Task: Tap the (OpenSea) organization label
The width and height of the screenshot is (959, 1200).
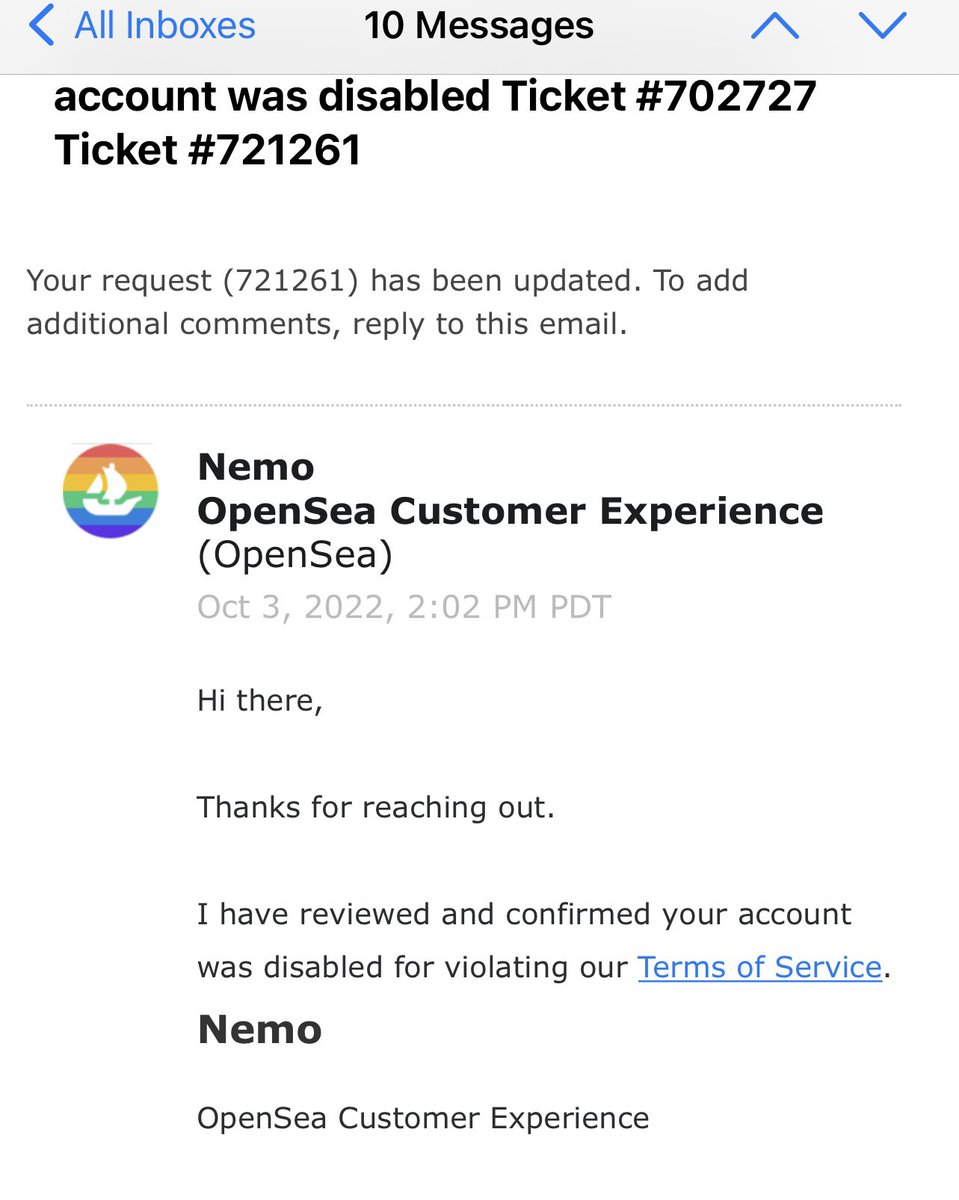Action: [295, 555]
